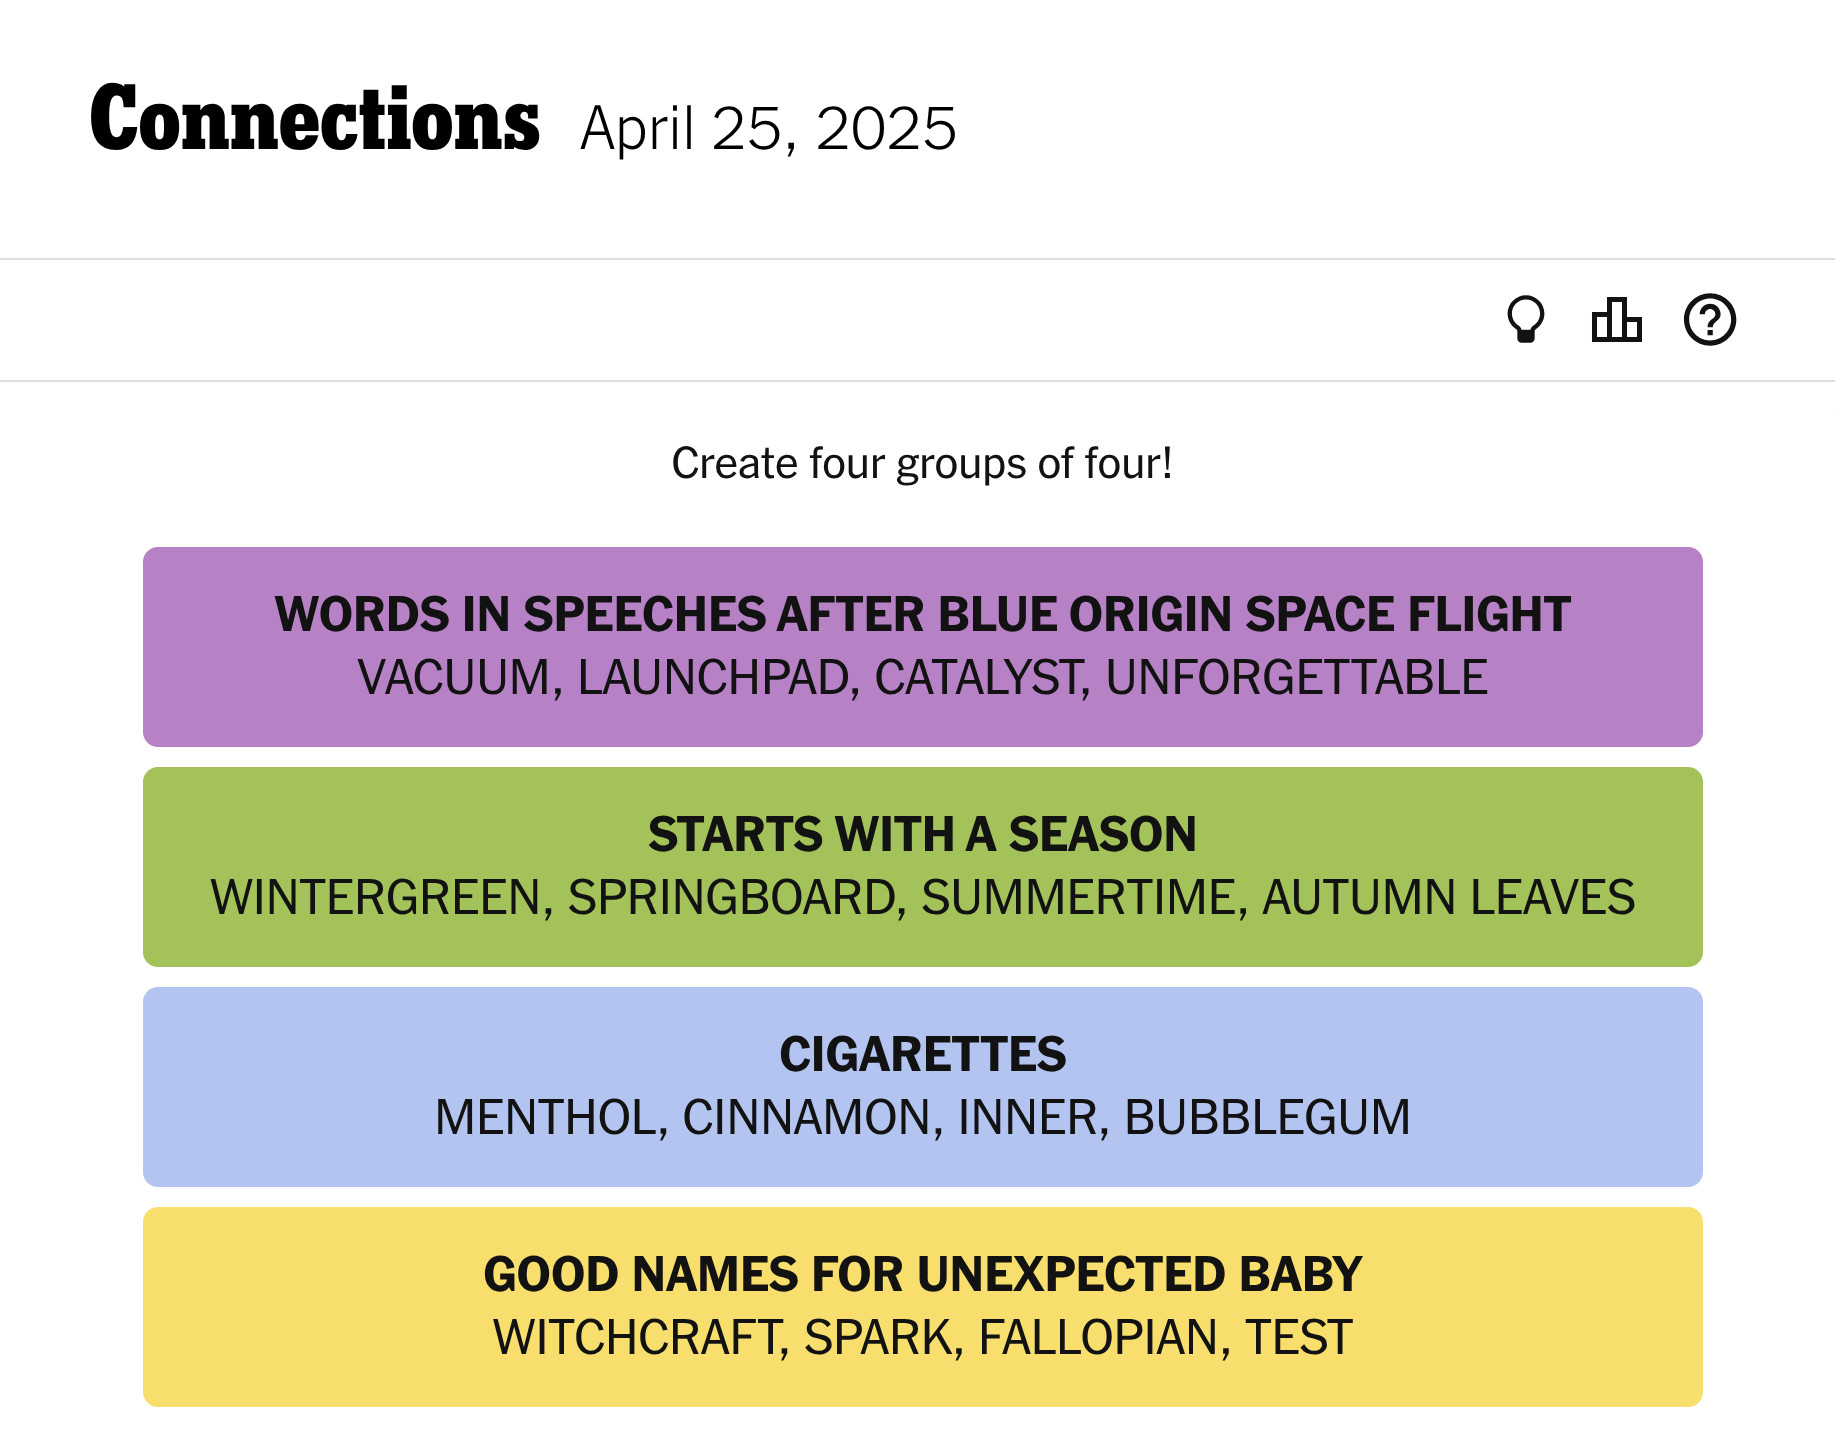Viewport: 1835px width, 1456px height.
Task: Click the yellow color band of easiest group
Action: [x=922, y=1306]
